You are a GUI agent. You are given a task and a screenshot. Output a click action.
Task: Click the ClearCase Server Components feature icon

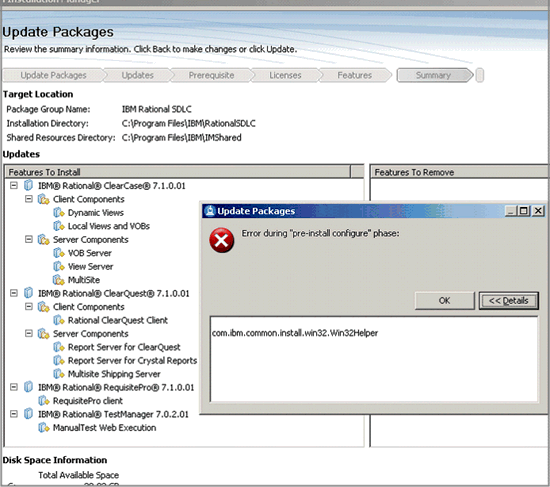tap(43, 240)
